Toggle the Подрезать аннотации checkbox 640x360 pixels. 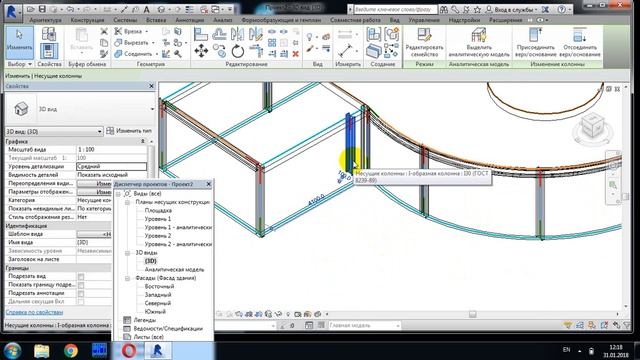(x=81, y=293)
